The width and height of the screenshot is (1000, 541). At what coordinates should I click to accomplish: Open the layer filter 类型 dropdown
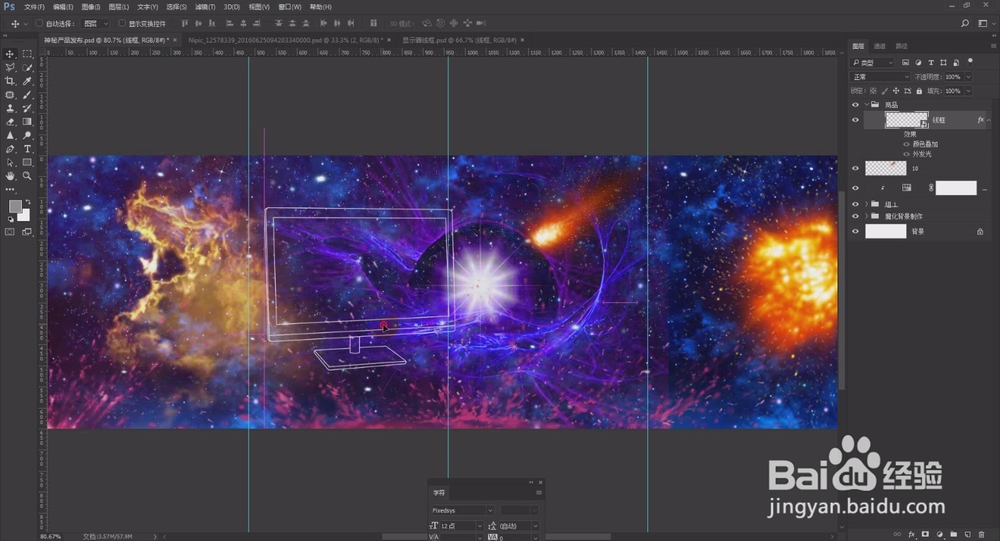(873, 63)
